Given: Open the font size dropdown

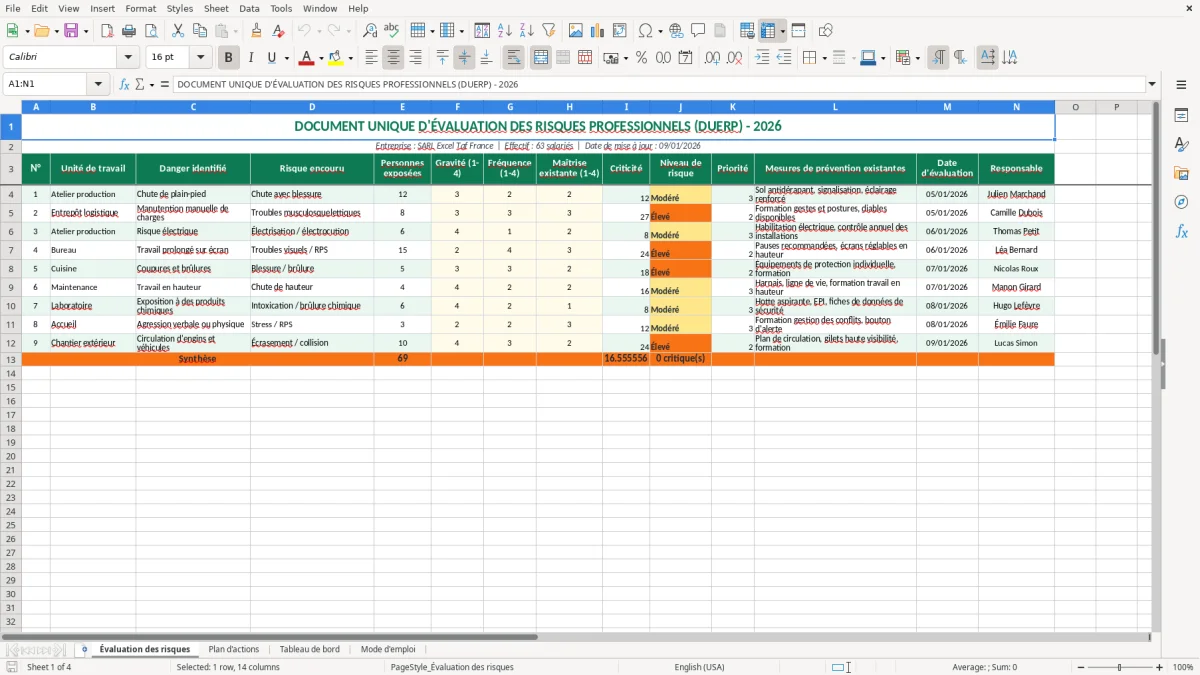Looking at the screenshot, I should pyautogui.click(x=200, y=58).
